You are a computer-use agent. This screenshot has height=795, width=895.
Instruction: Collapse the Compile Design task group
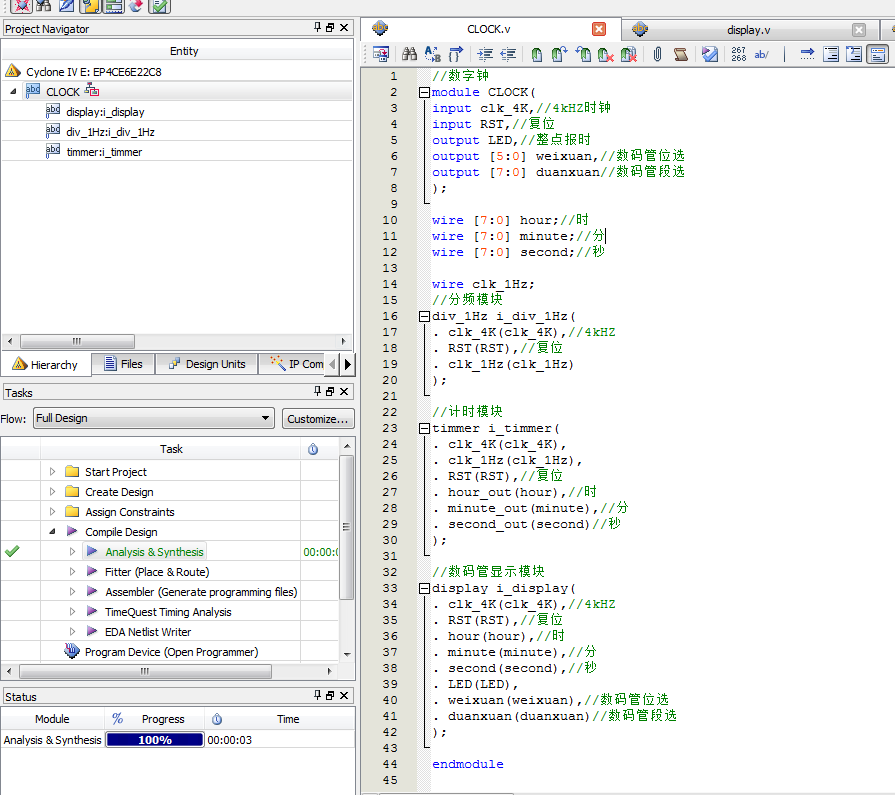[x=53, y=531]
